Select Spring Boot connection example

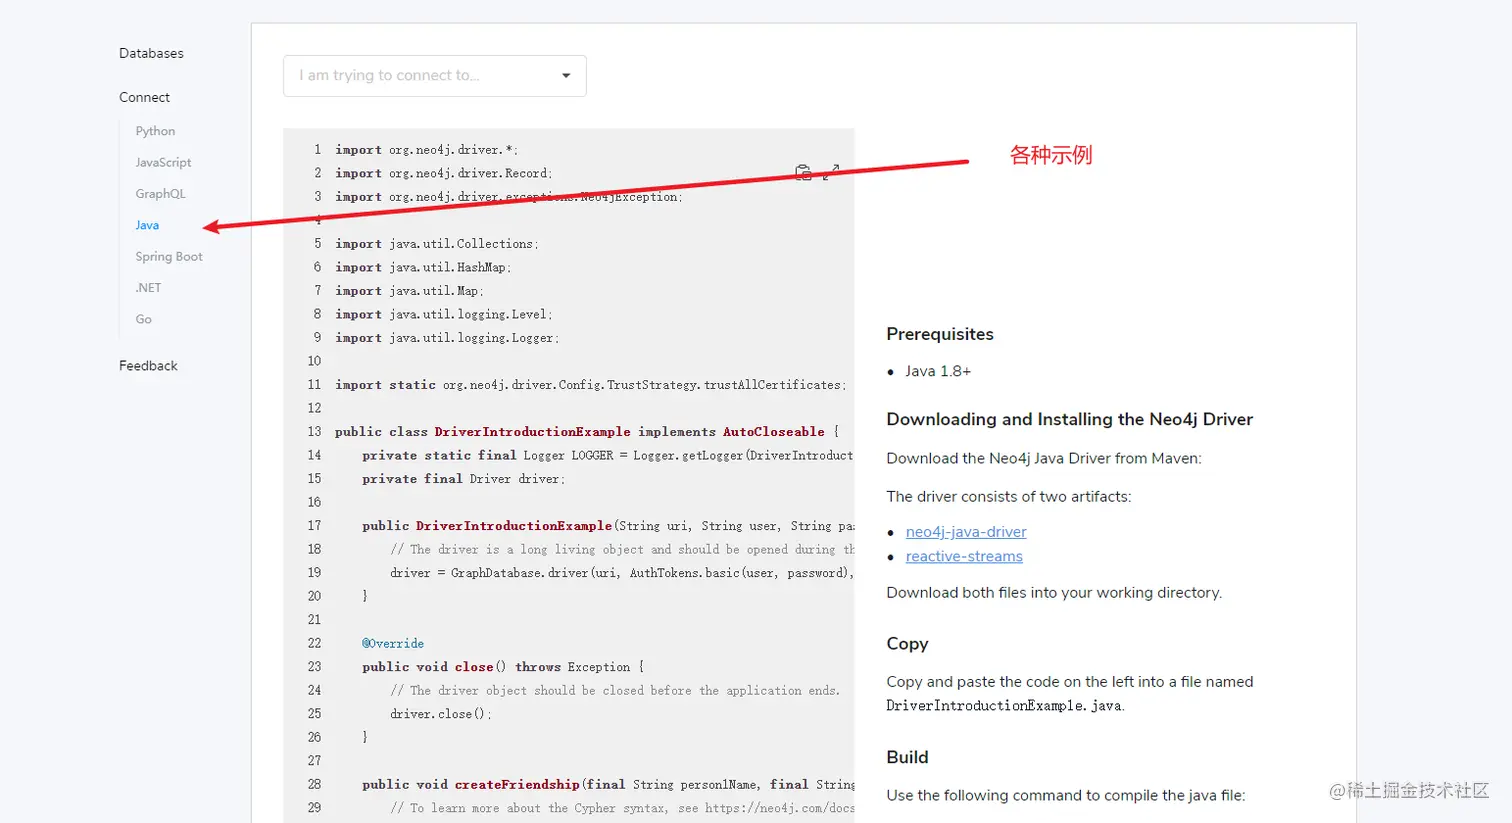pyautogui.click(x=169, y=257)
